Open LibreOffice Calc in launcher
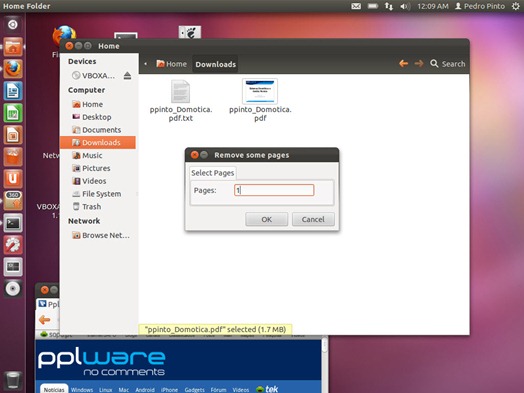Viewport: 524px width, 393px height. (x=13, y=113)
